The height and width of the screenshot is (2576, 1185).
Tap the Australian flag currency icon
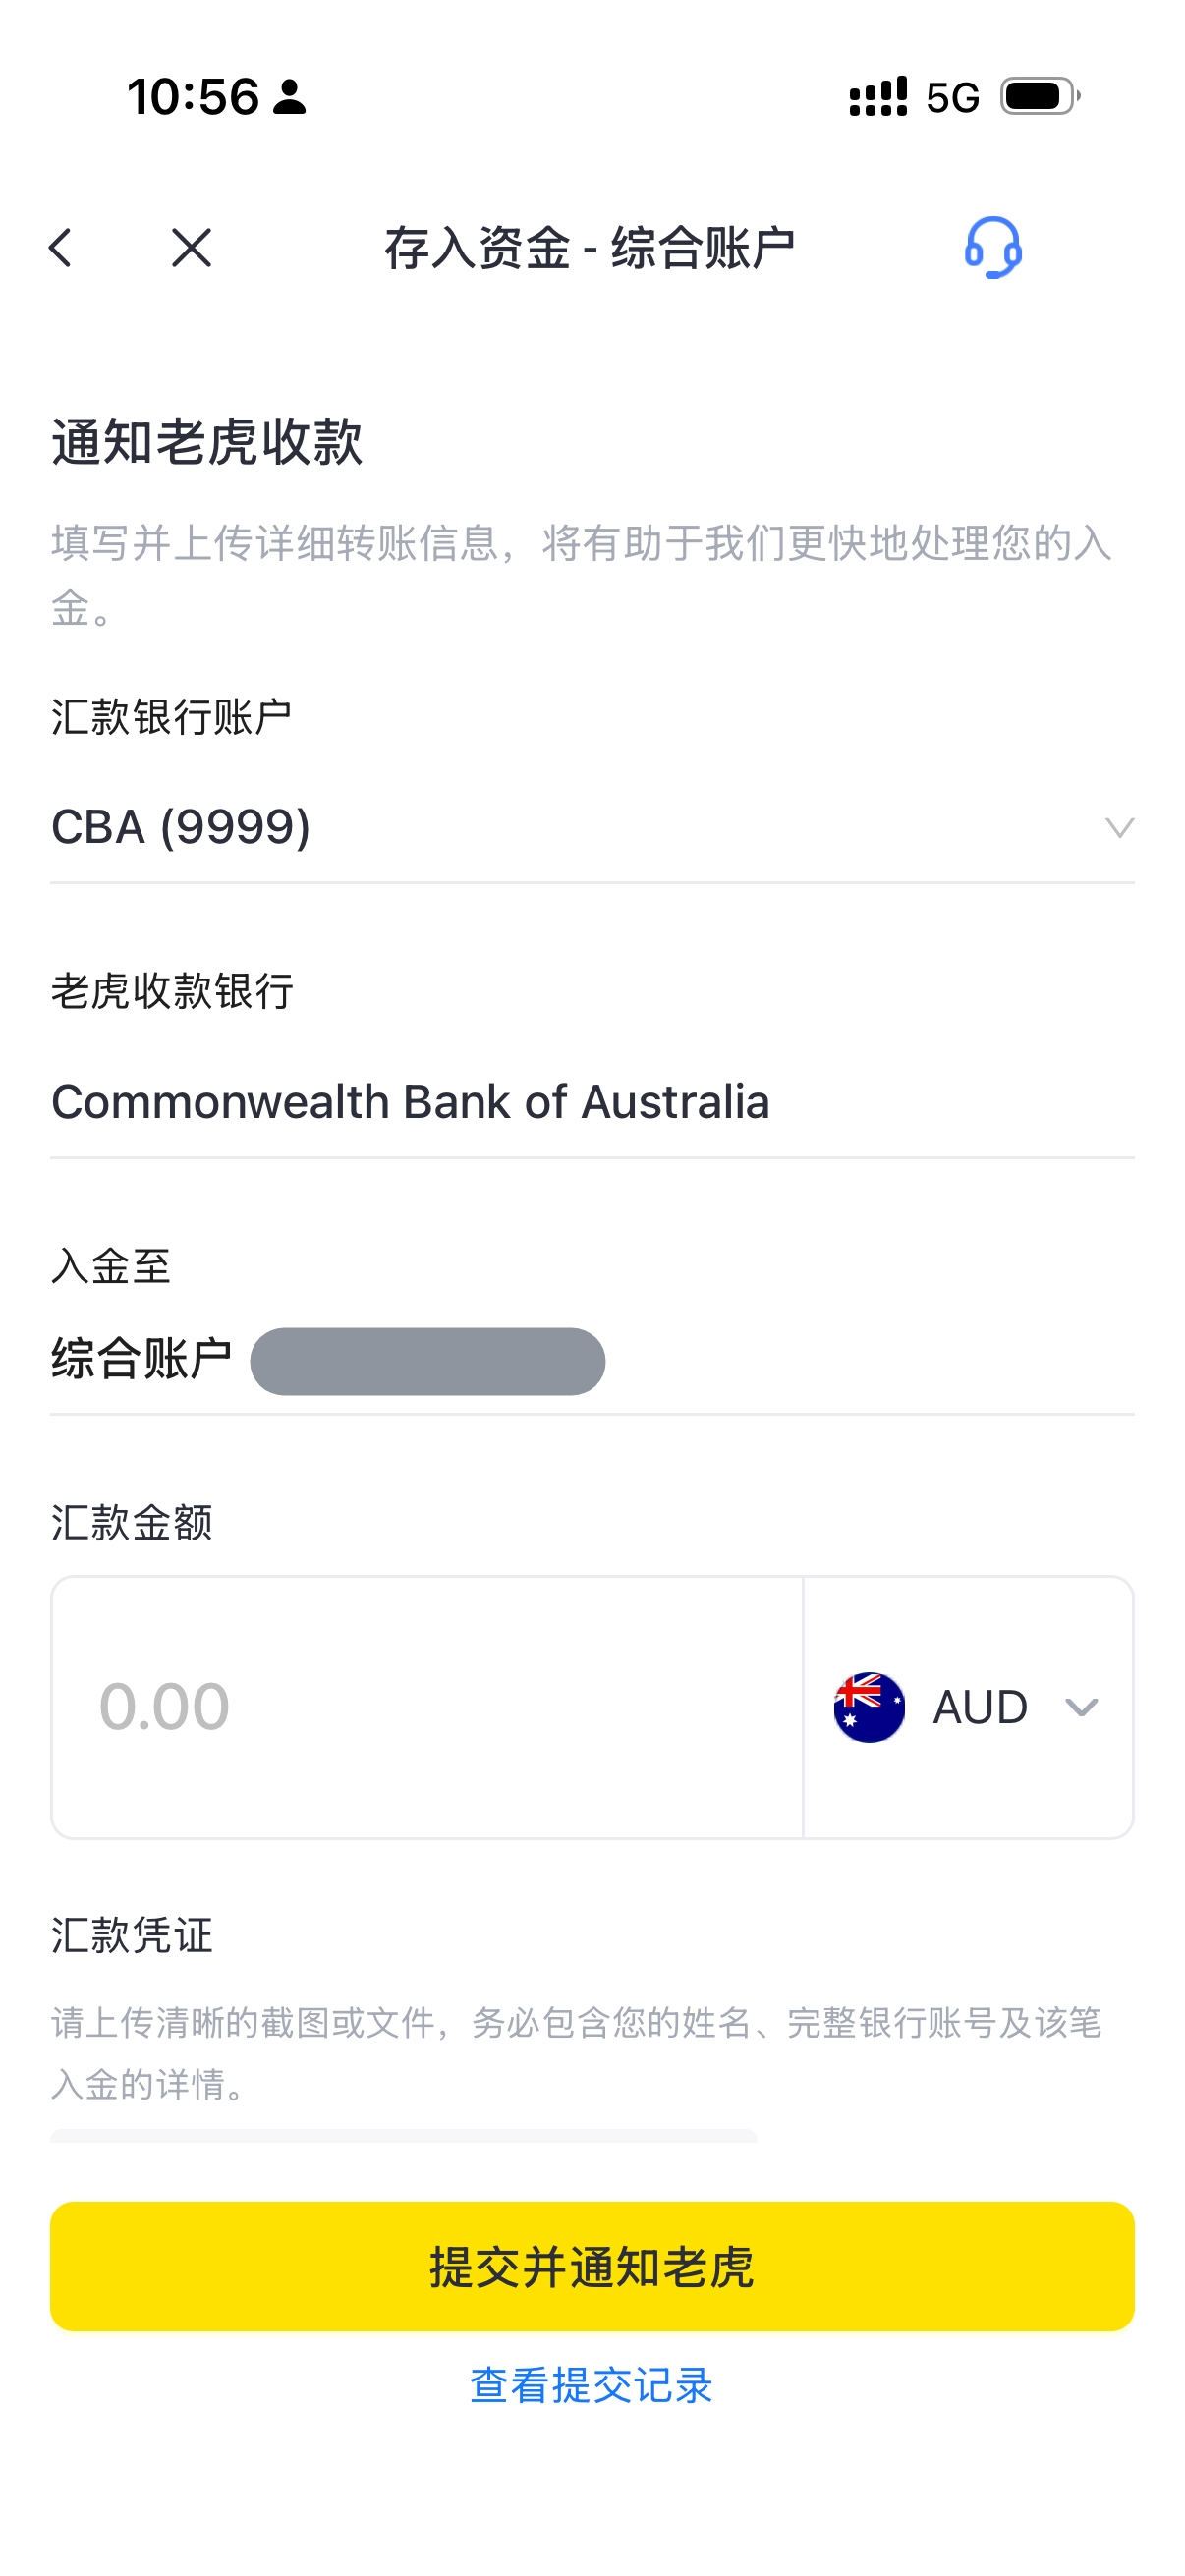point(869,1707)
